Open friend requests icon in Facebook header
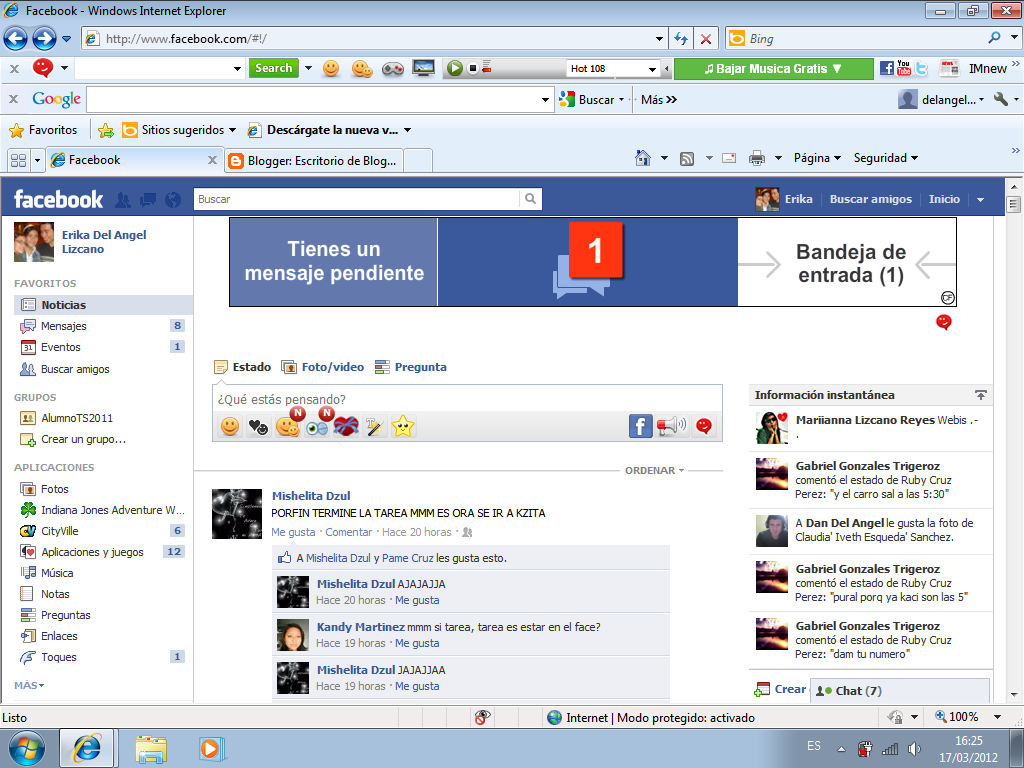 coord(122,199)
